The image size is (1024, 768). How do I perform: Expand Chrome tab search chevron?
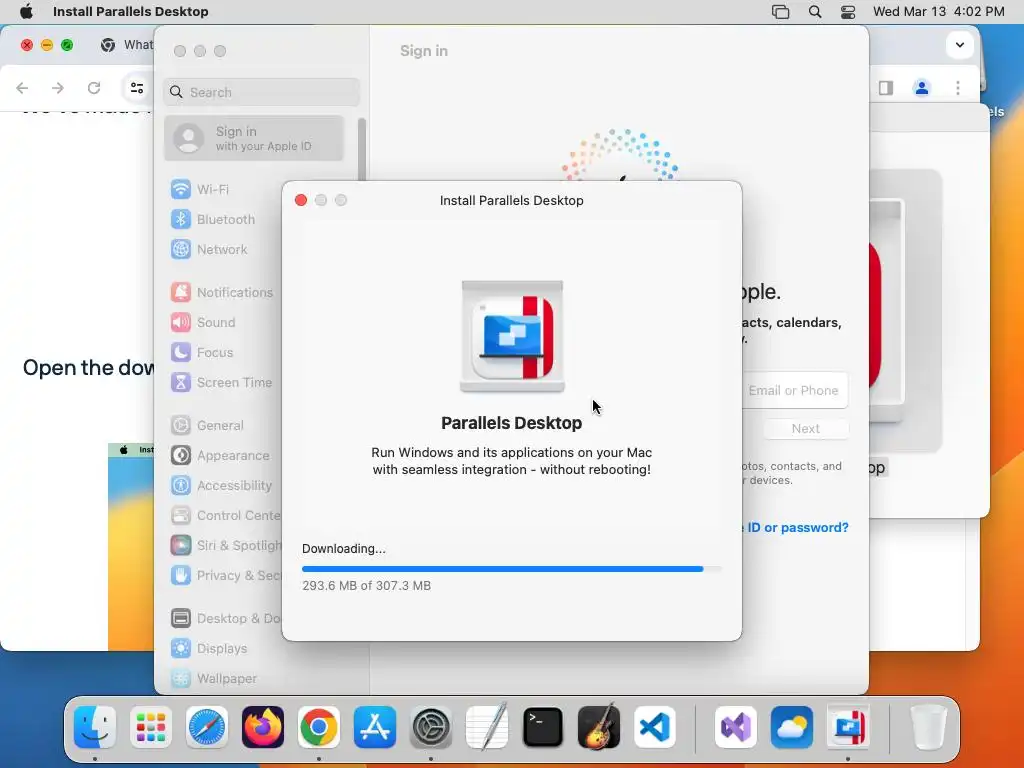959,45
